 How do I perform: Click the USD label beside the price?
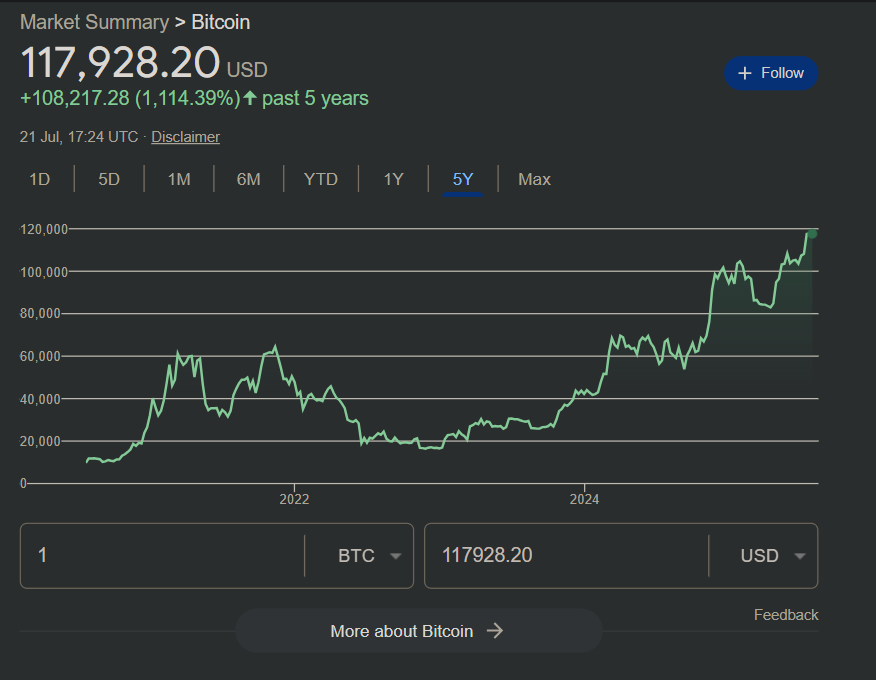247,70
